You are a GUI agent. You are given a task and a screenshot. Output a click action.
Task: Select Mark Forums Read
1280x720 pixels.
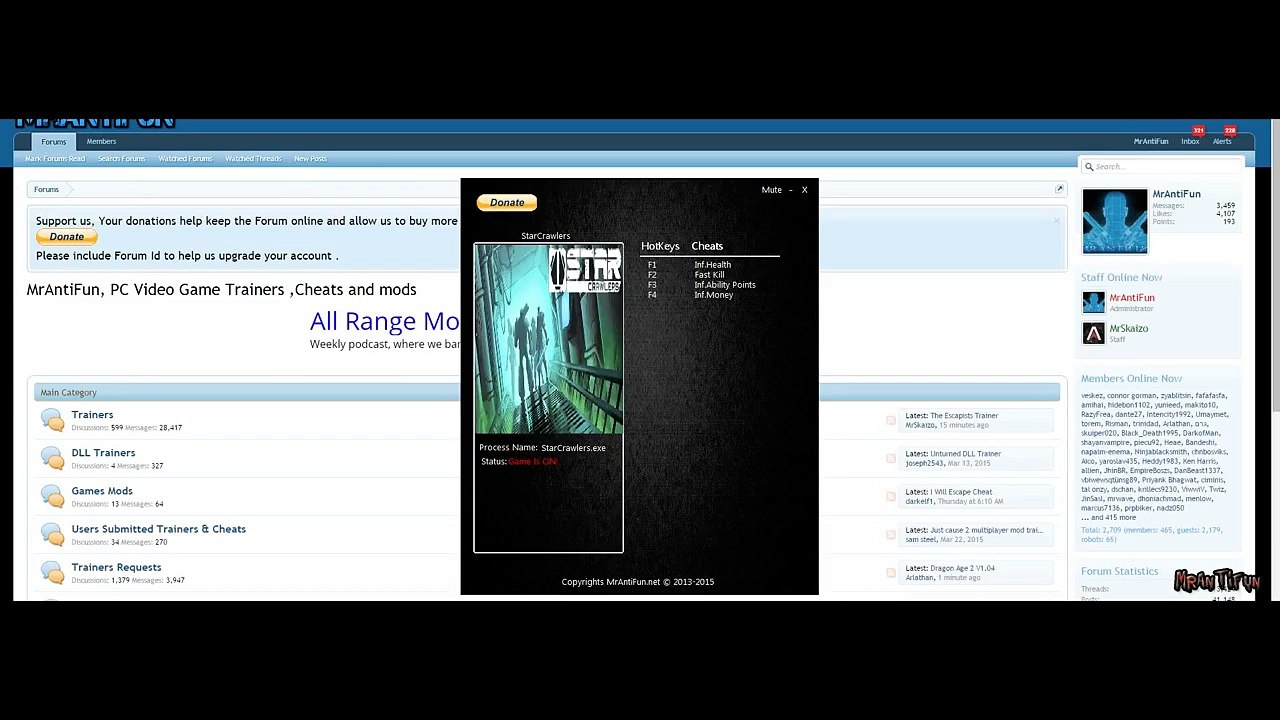(55, 159)
